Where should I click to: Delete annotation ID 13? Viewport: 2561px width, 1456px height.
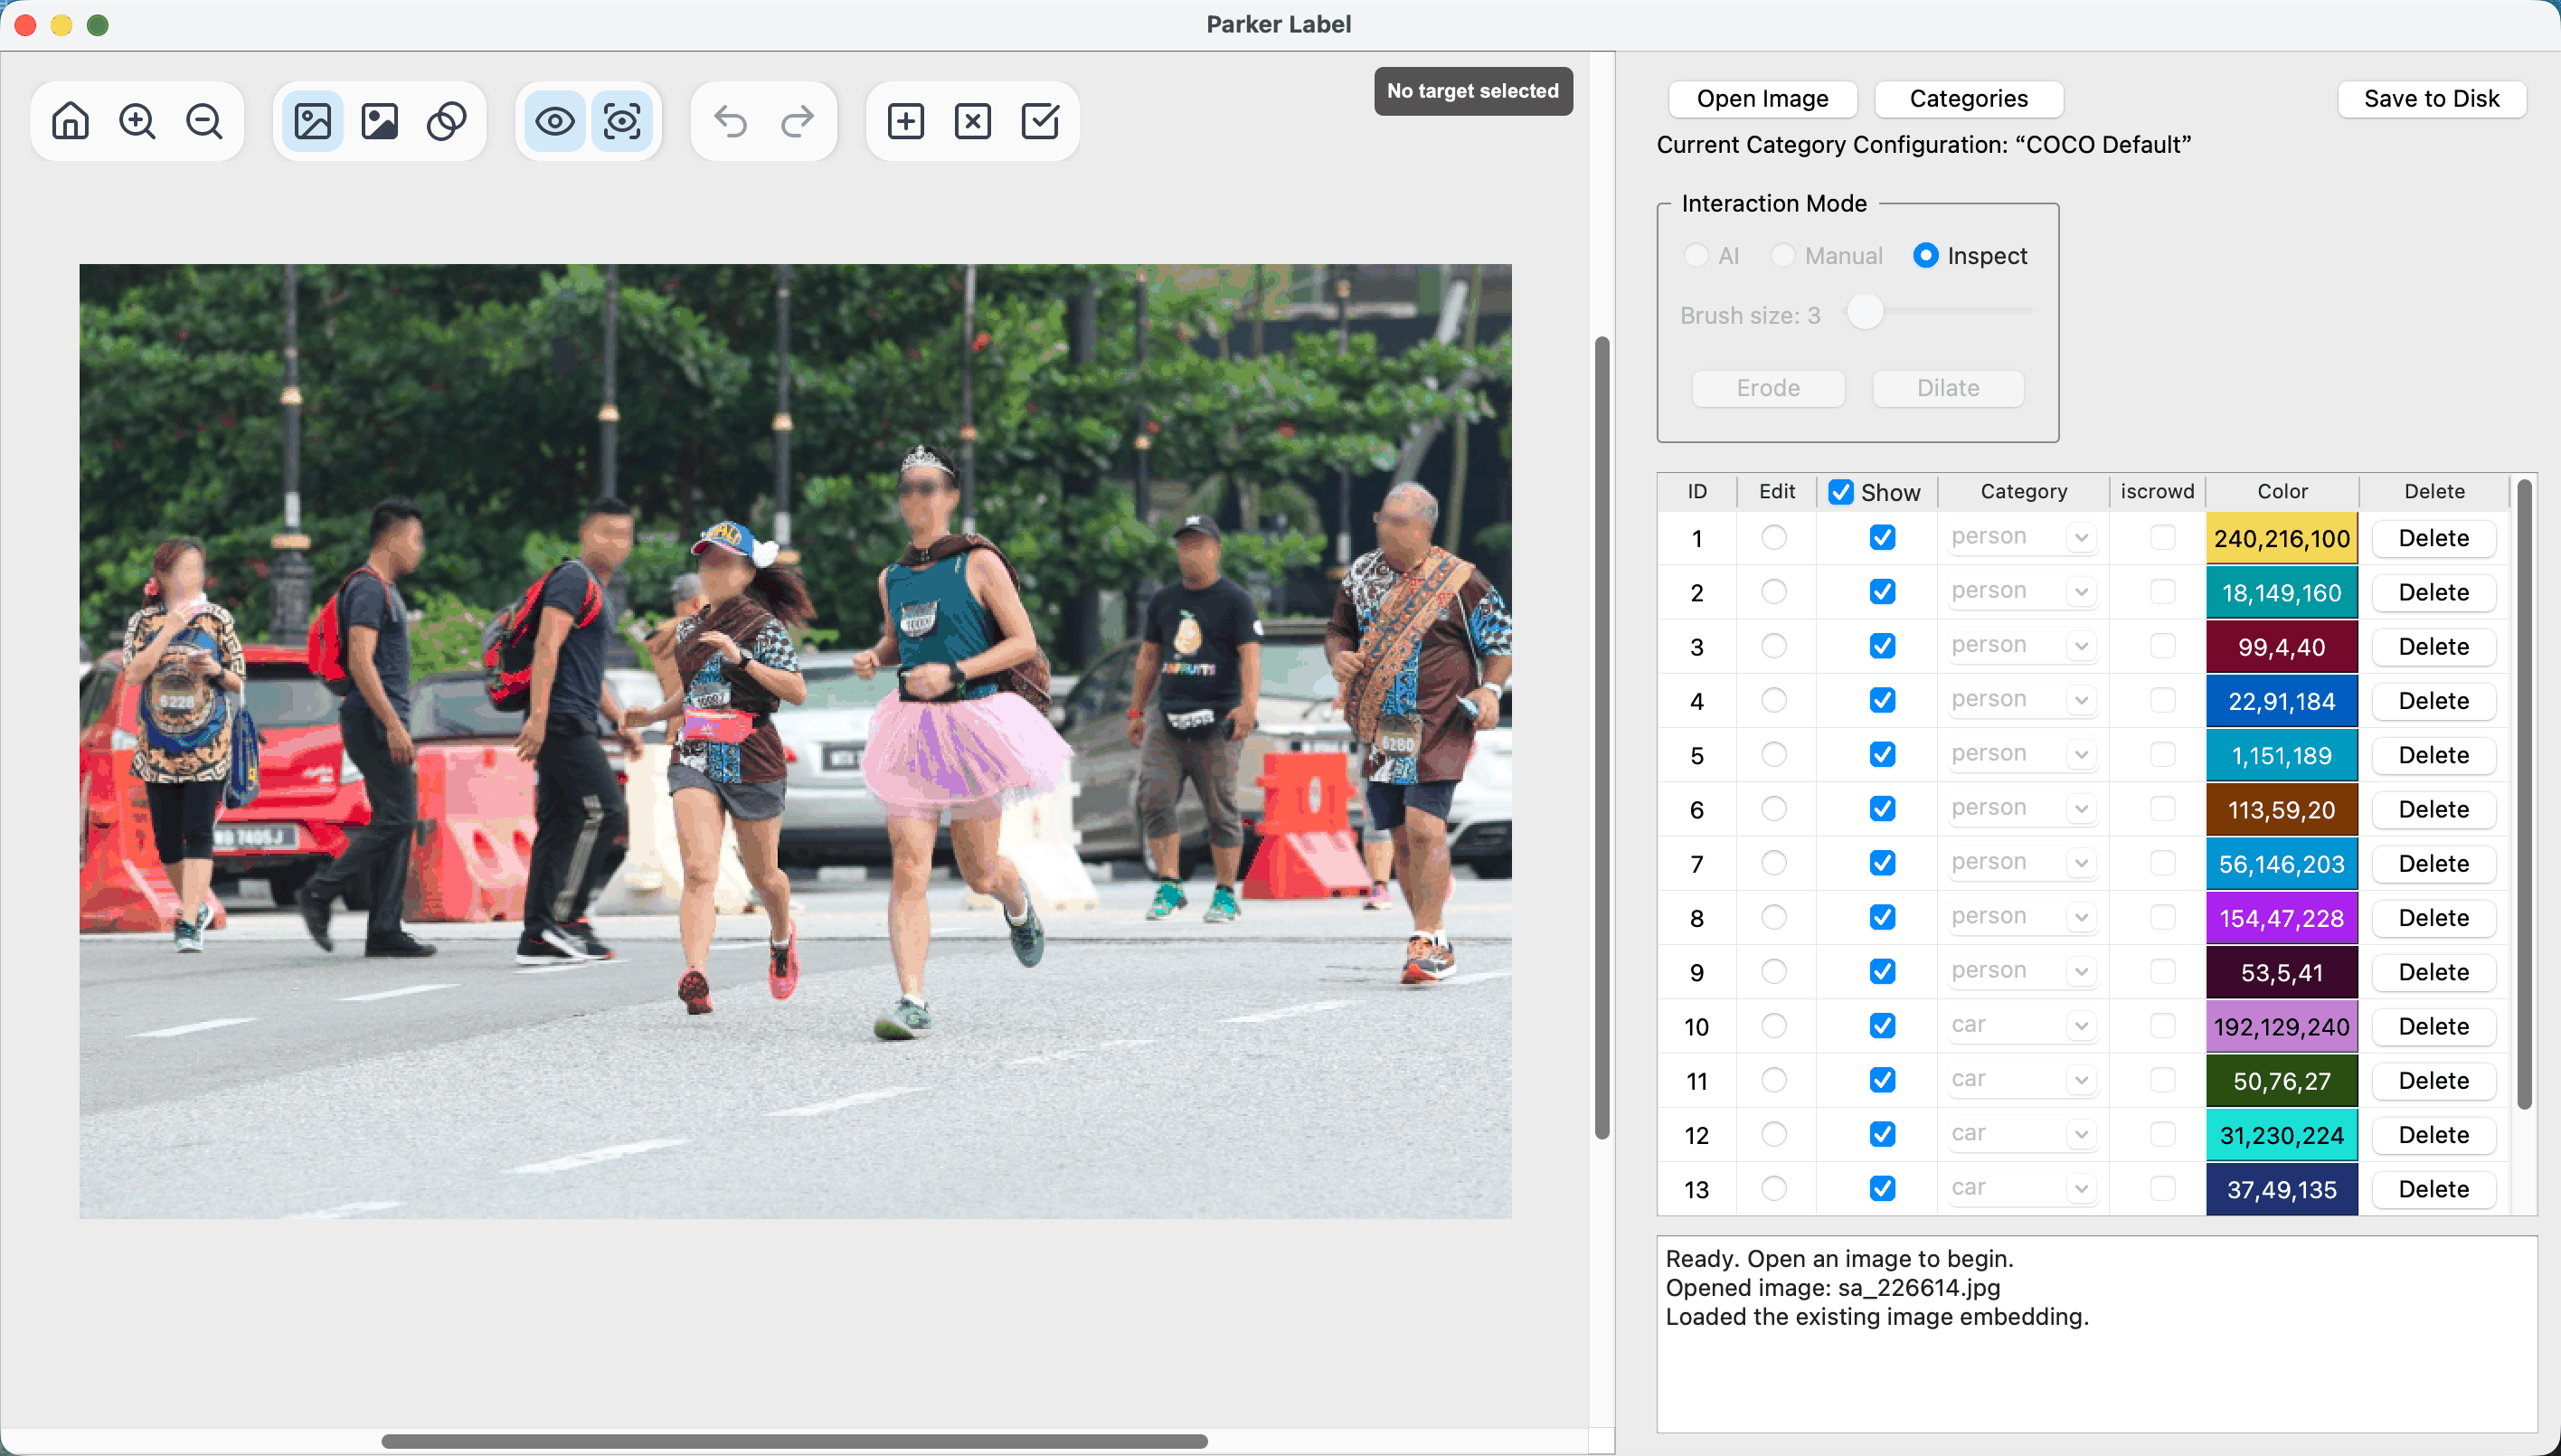[2433, 1189]
